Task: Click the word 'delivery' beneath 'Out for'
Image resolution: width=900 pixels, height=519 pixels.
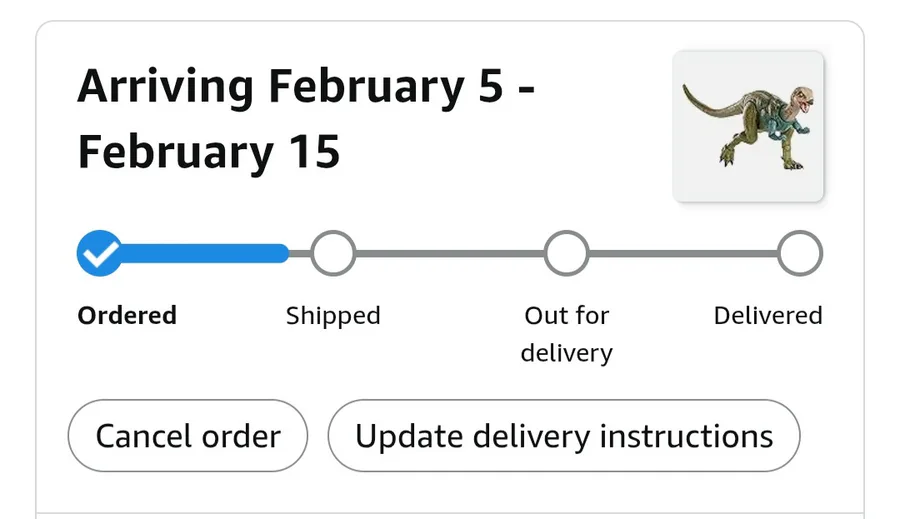Action: pyautogui.click(x=566, y=353)
